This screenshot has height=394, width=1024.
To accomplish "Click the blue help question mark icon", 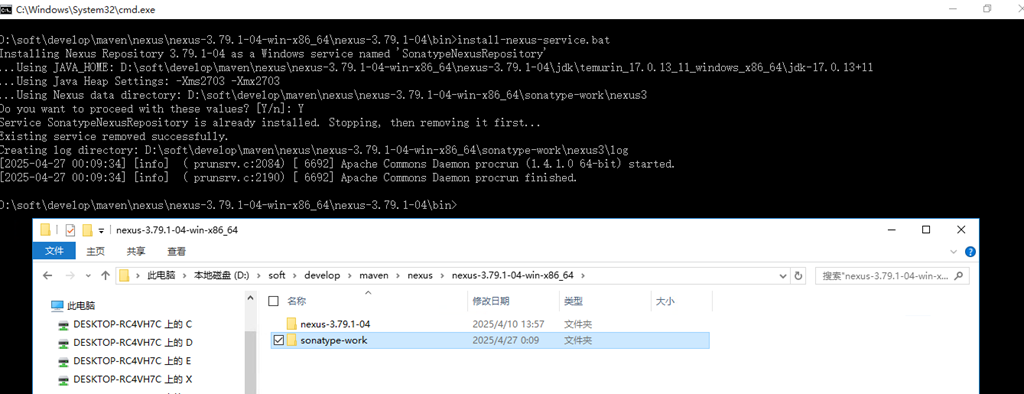I will click(970, 252).
